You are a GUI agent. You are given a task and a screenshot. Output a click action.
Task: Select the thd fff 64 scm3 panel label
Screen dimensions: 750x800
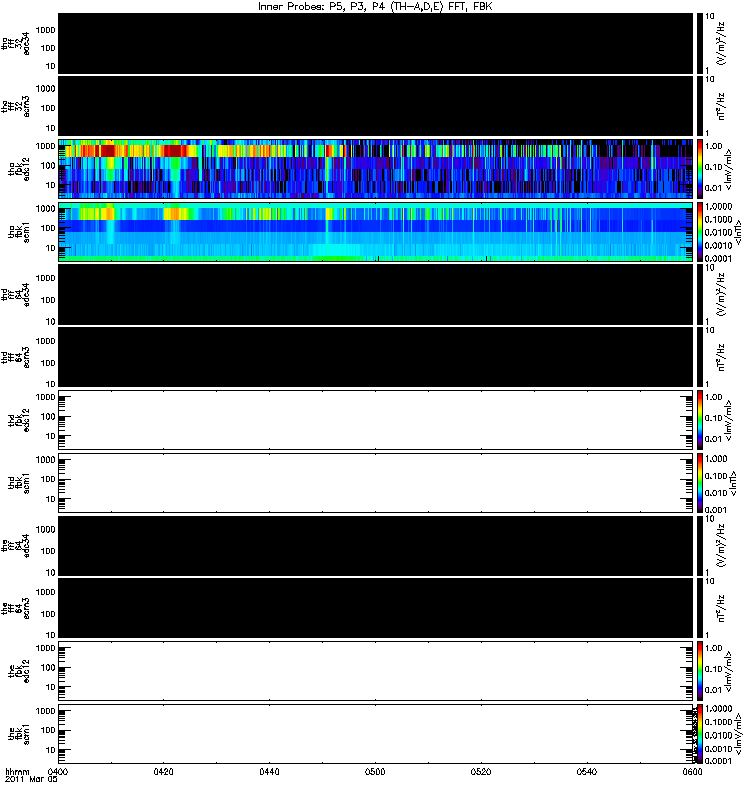pyautogui.click(x=15, y=357)
